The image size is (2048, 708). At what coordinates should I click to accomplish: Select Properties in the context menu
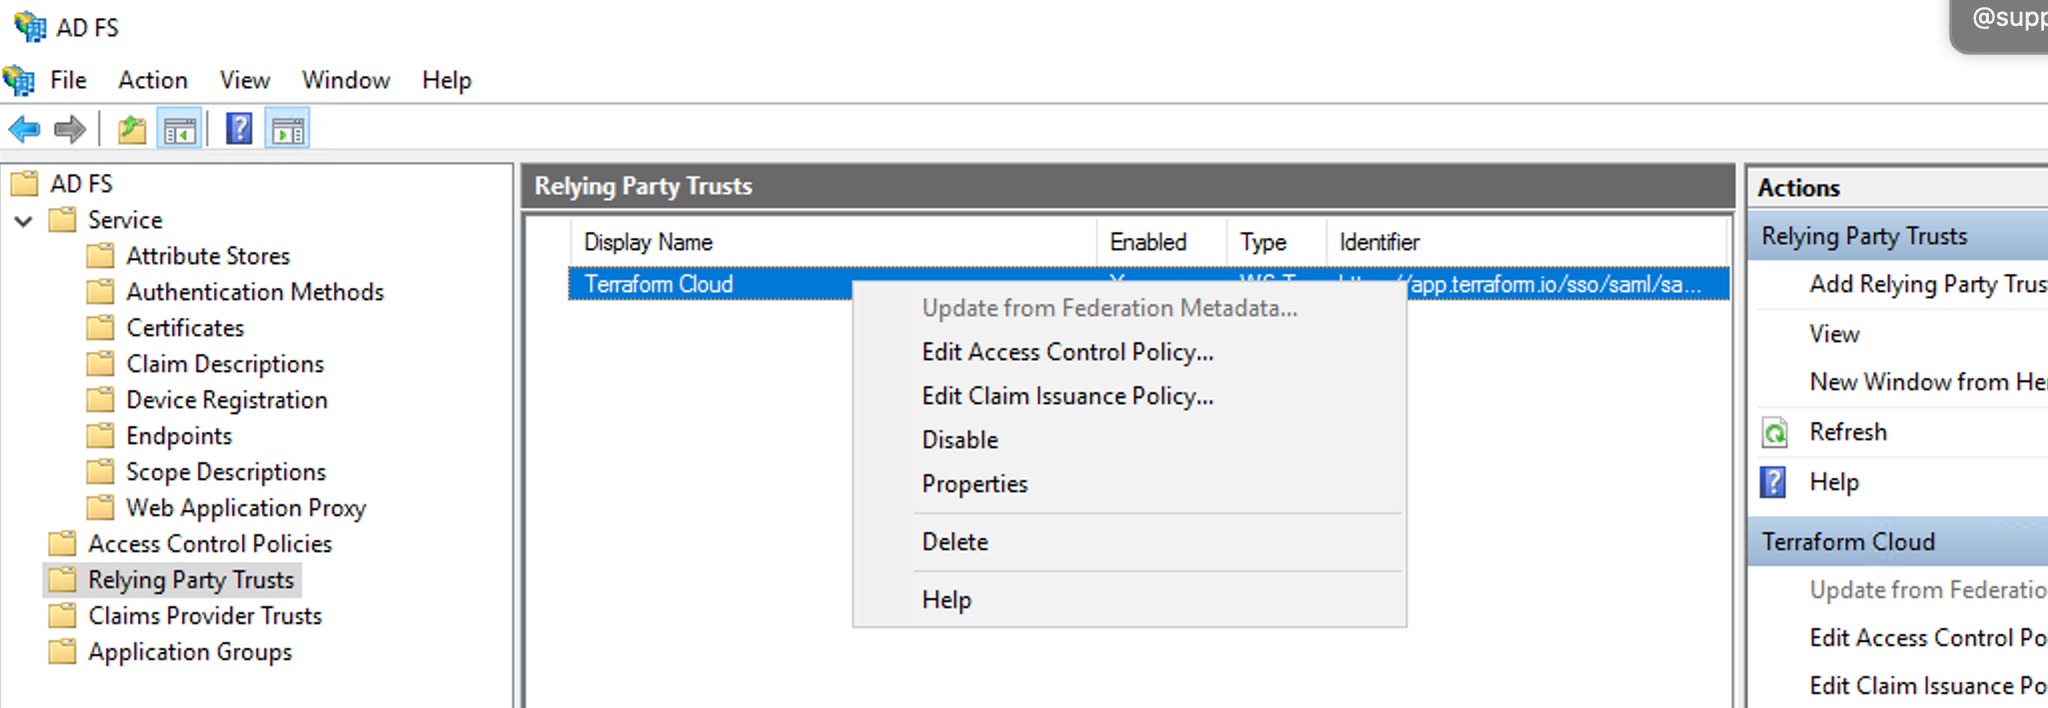[974, 484]
